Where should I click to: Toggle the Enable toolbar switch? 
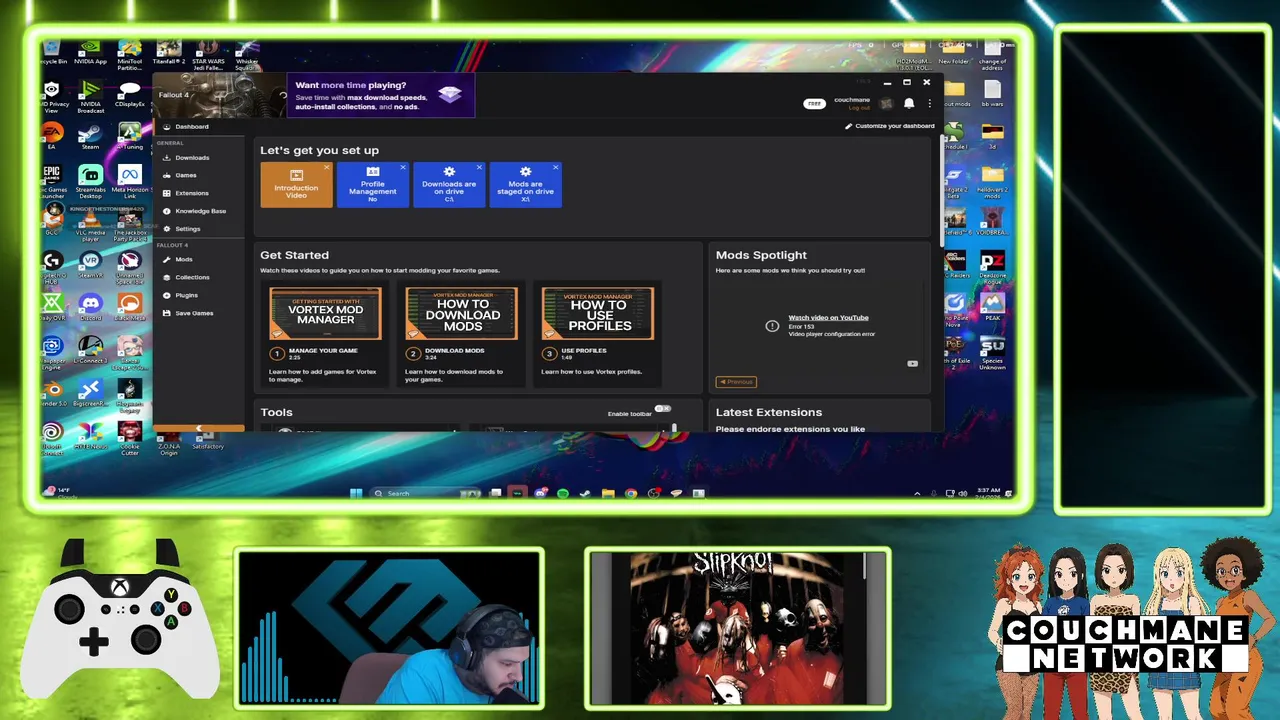coord(663,409)
